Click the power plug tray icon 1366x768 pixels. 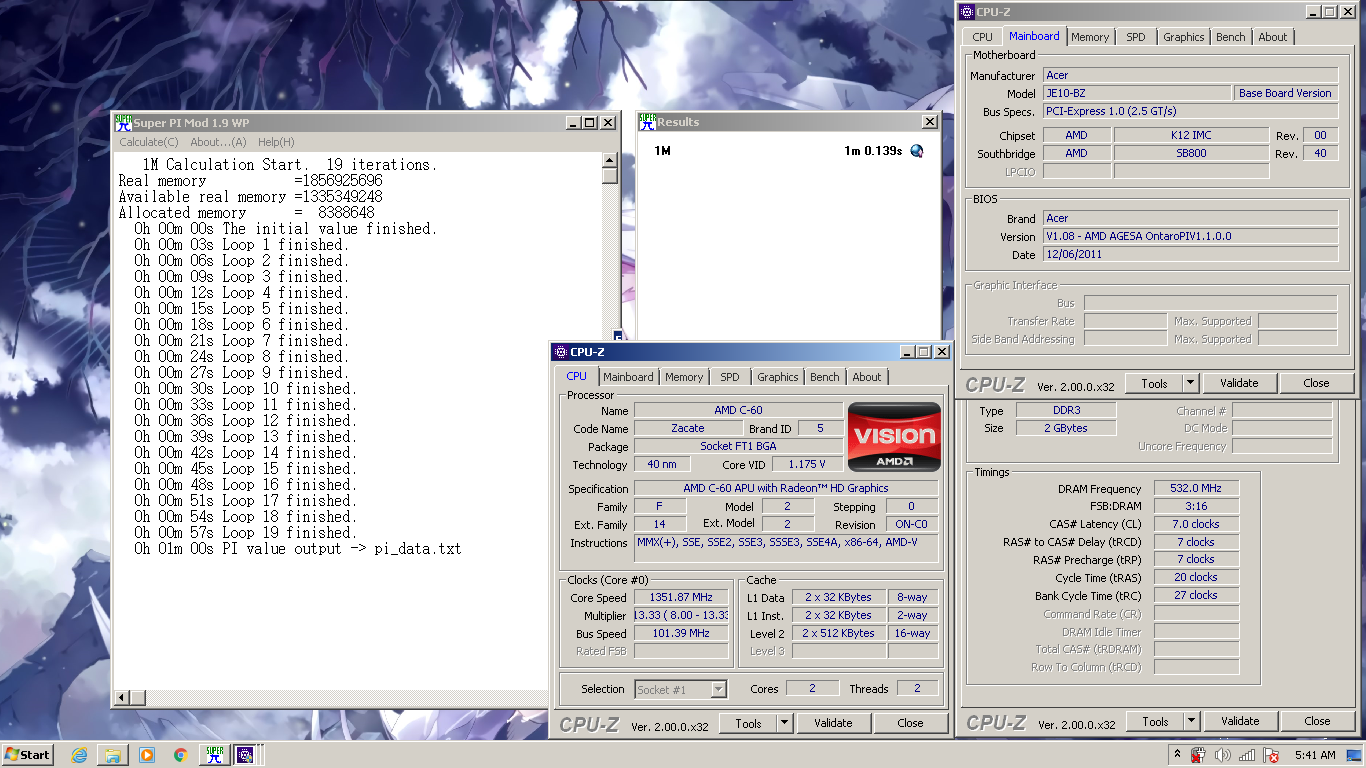coord(1200,755)
